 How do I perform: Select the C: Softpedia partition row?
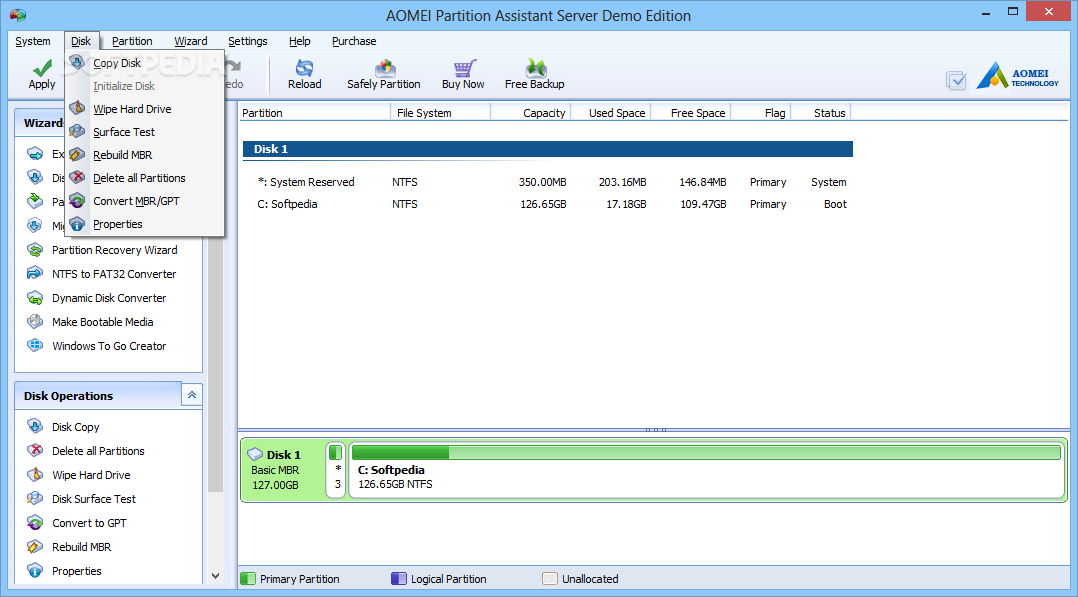pyautogui.click(x=548, y=204)
